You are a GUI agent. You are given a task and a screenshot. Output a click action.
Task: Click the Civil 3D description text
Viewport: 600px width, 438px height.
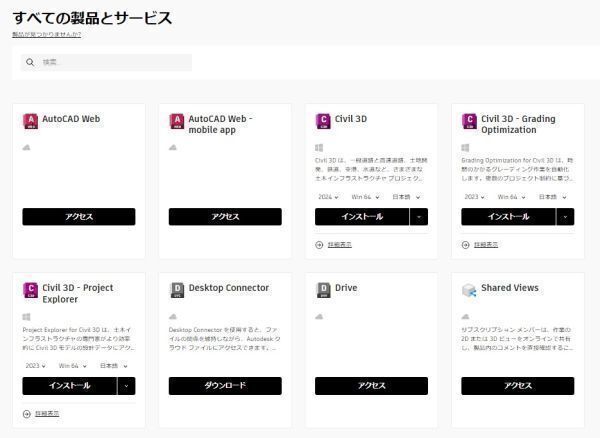[371, 169]
